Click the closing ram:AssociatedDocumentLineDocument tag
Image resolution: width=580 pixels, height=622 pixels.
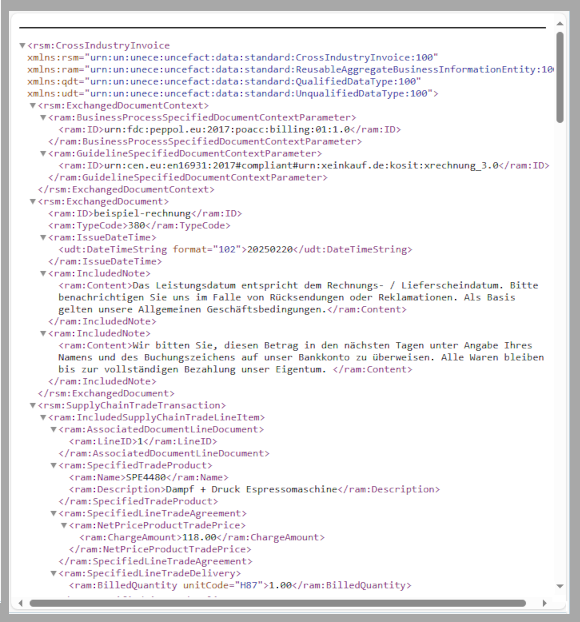point(164,453)
